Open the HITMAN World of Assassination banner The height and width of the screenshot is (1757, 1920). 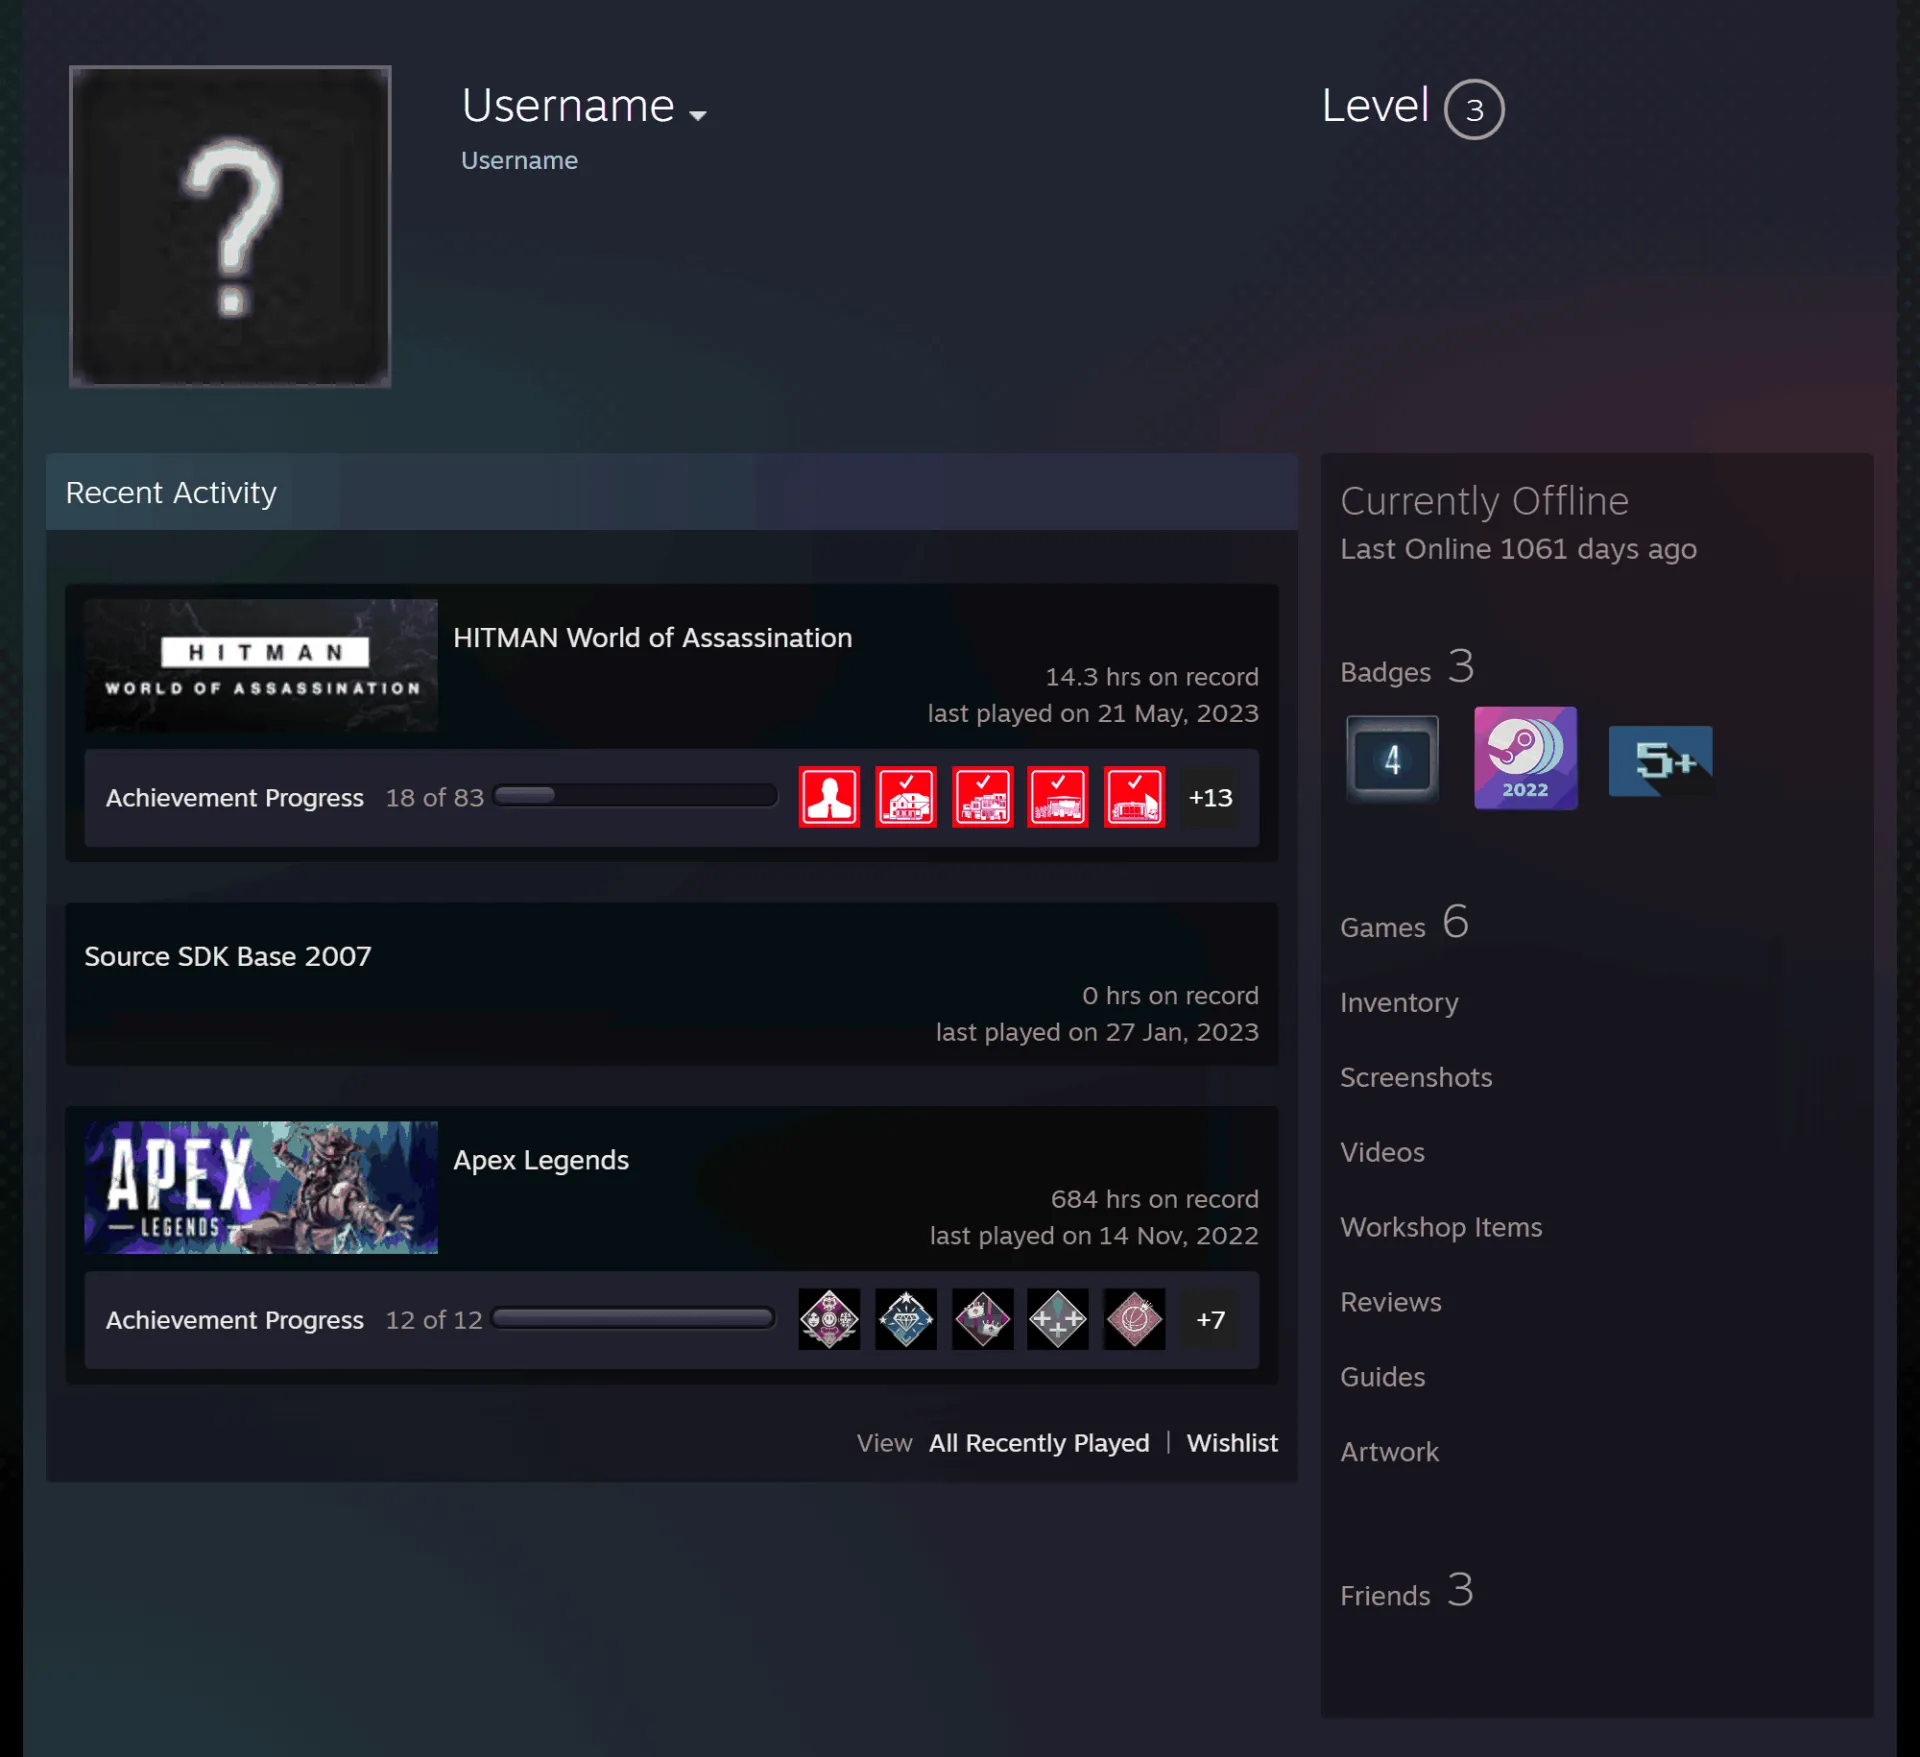pos(261,665)
